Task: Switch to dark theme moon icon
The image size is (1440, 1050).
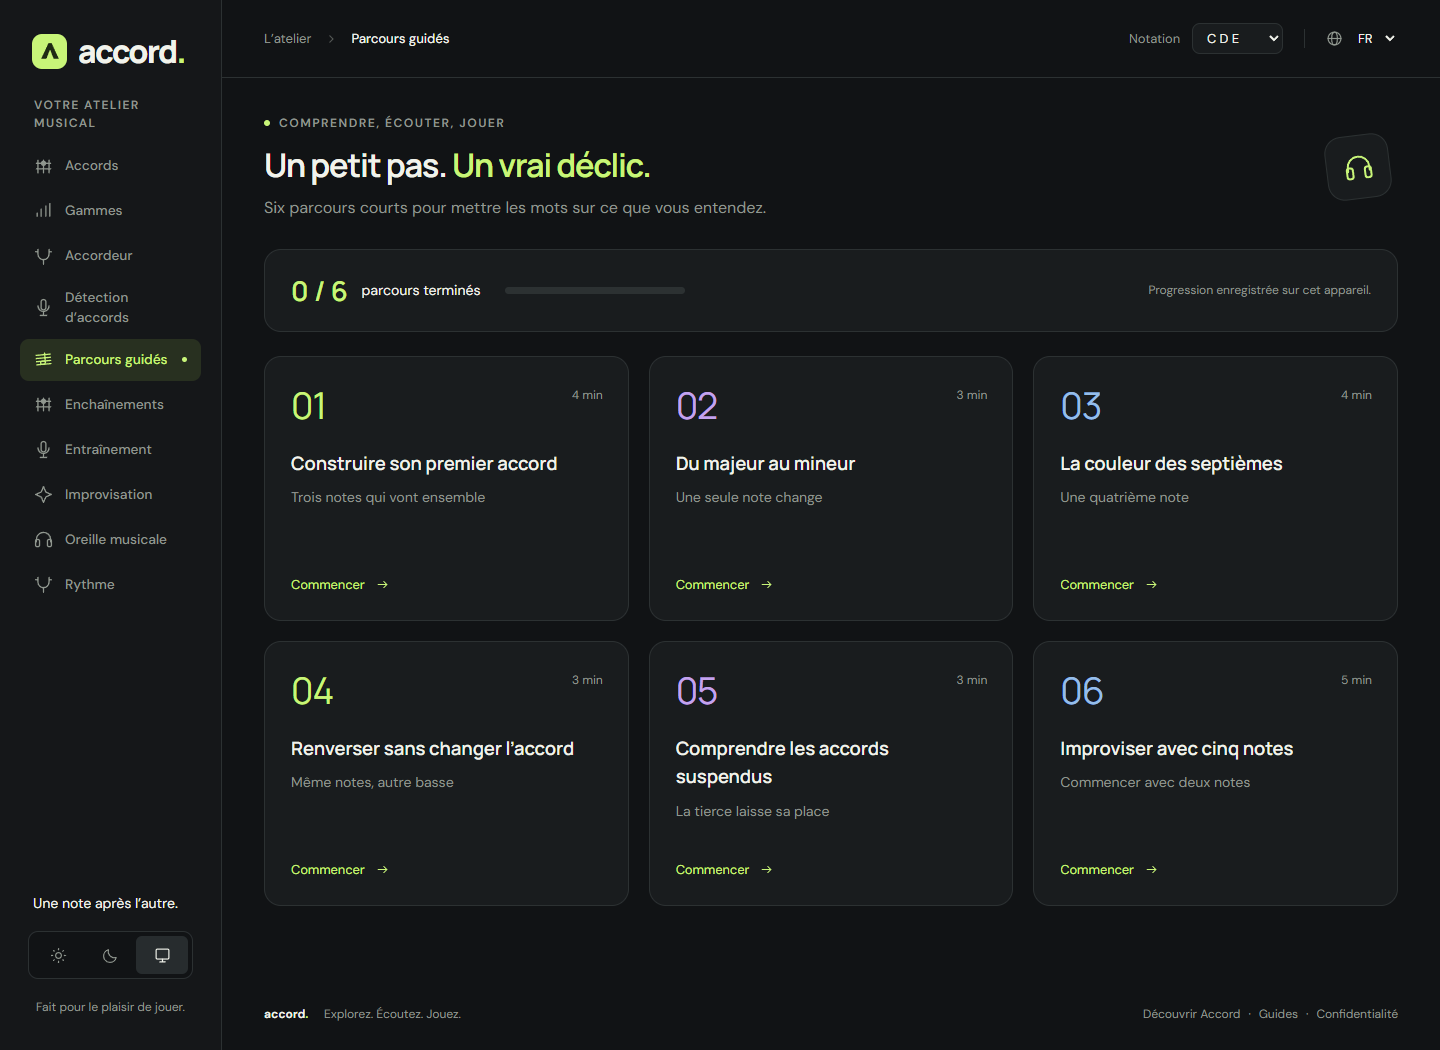Action: (x=110, y=956)
